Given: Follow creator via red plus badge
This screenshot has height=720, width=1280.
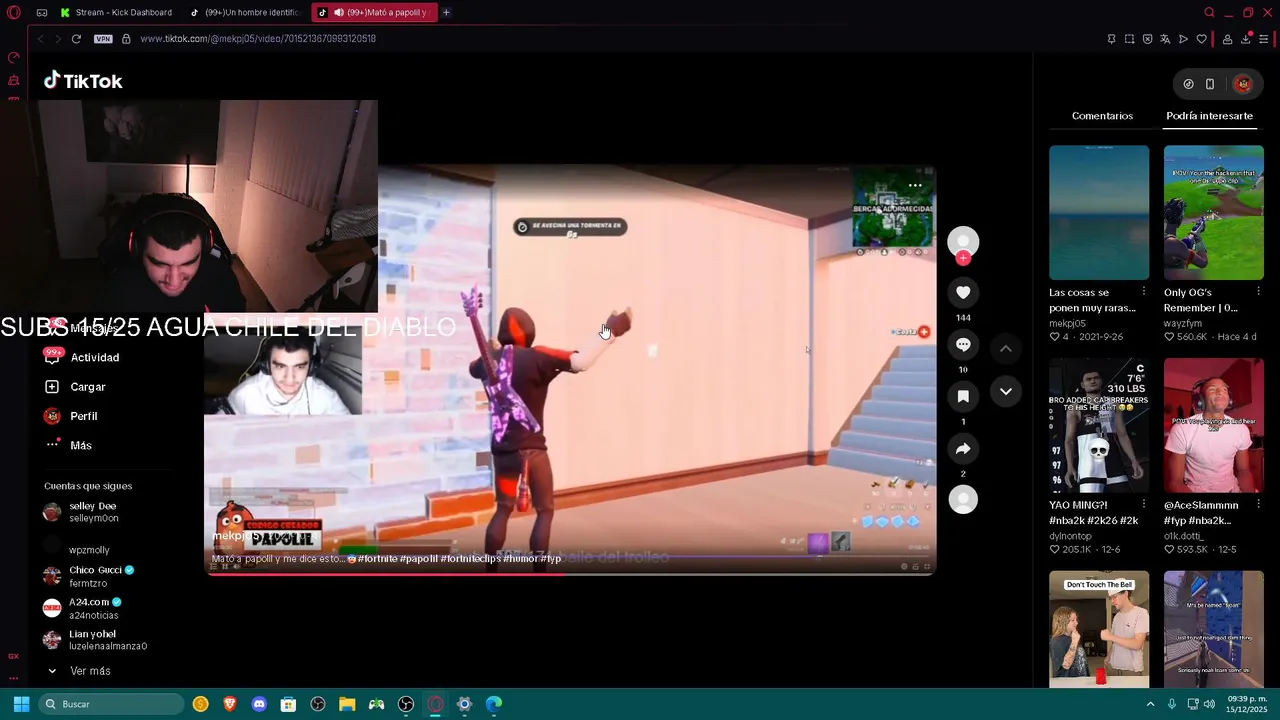Looking at the screenshot, I should click(x=963, y=258).
